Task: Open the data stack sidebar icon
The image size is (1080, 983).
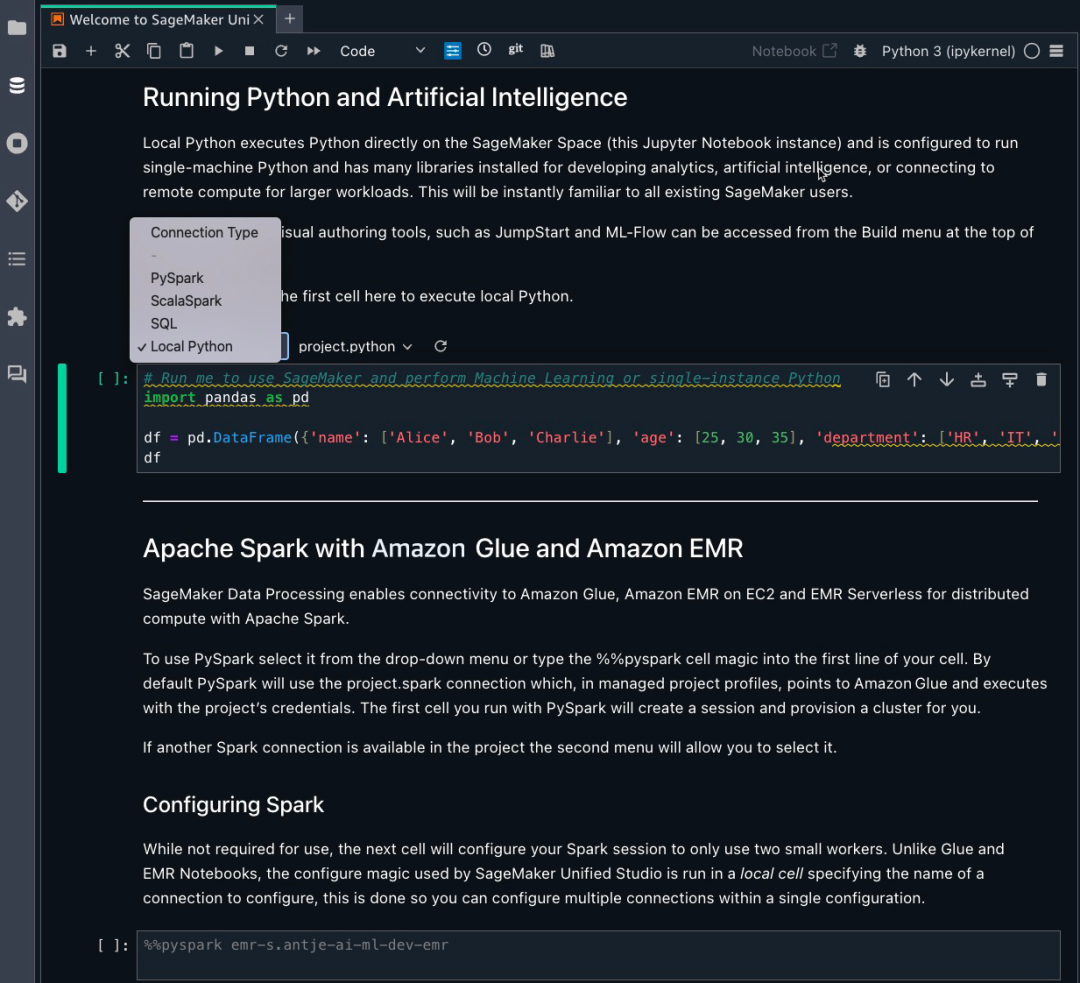Action: (17, 85)
